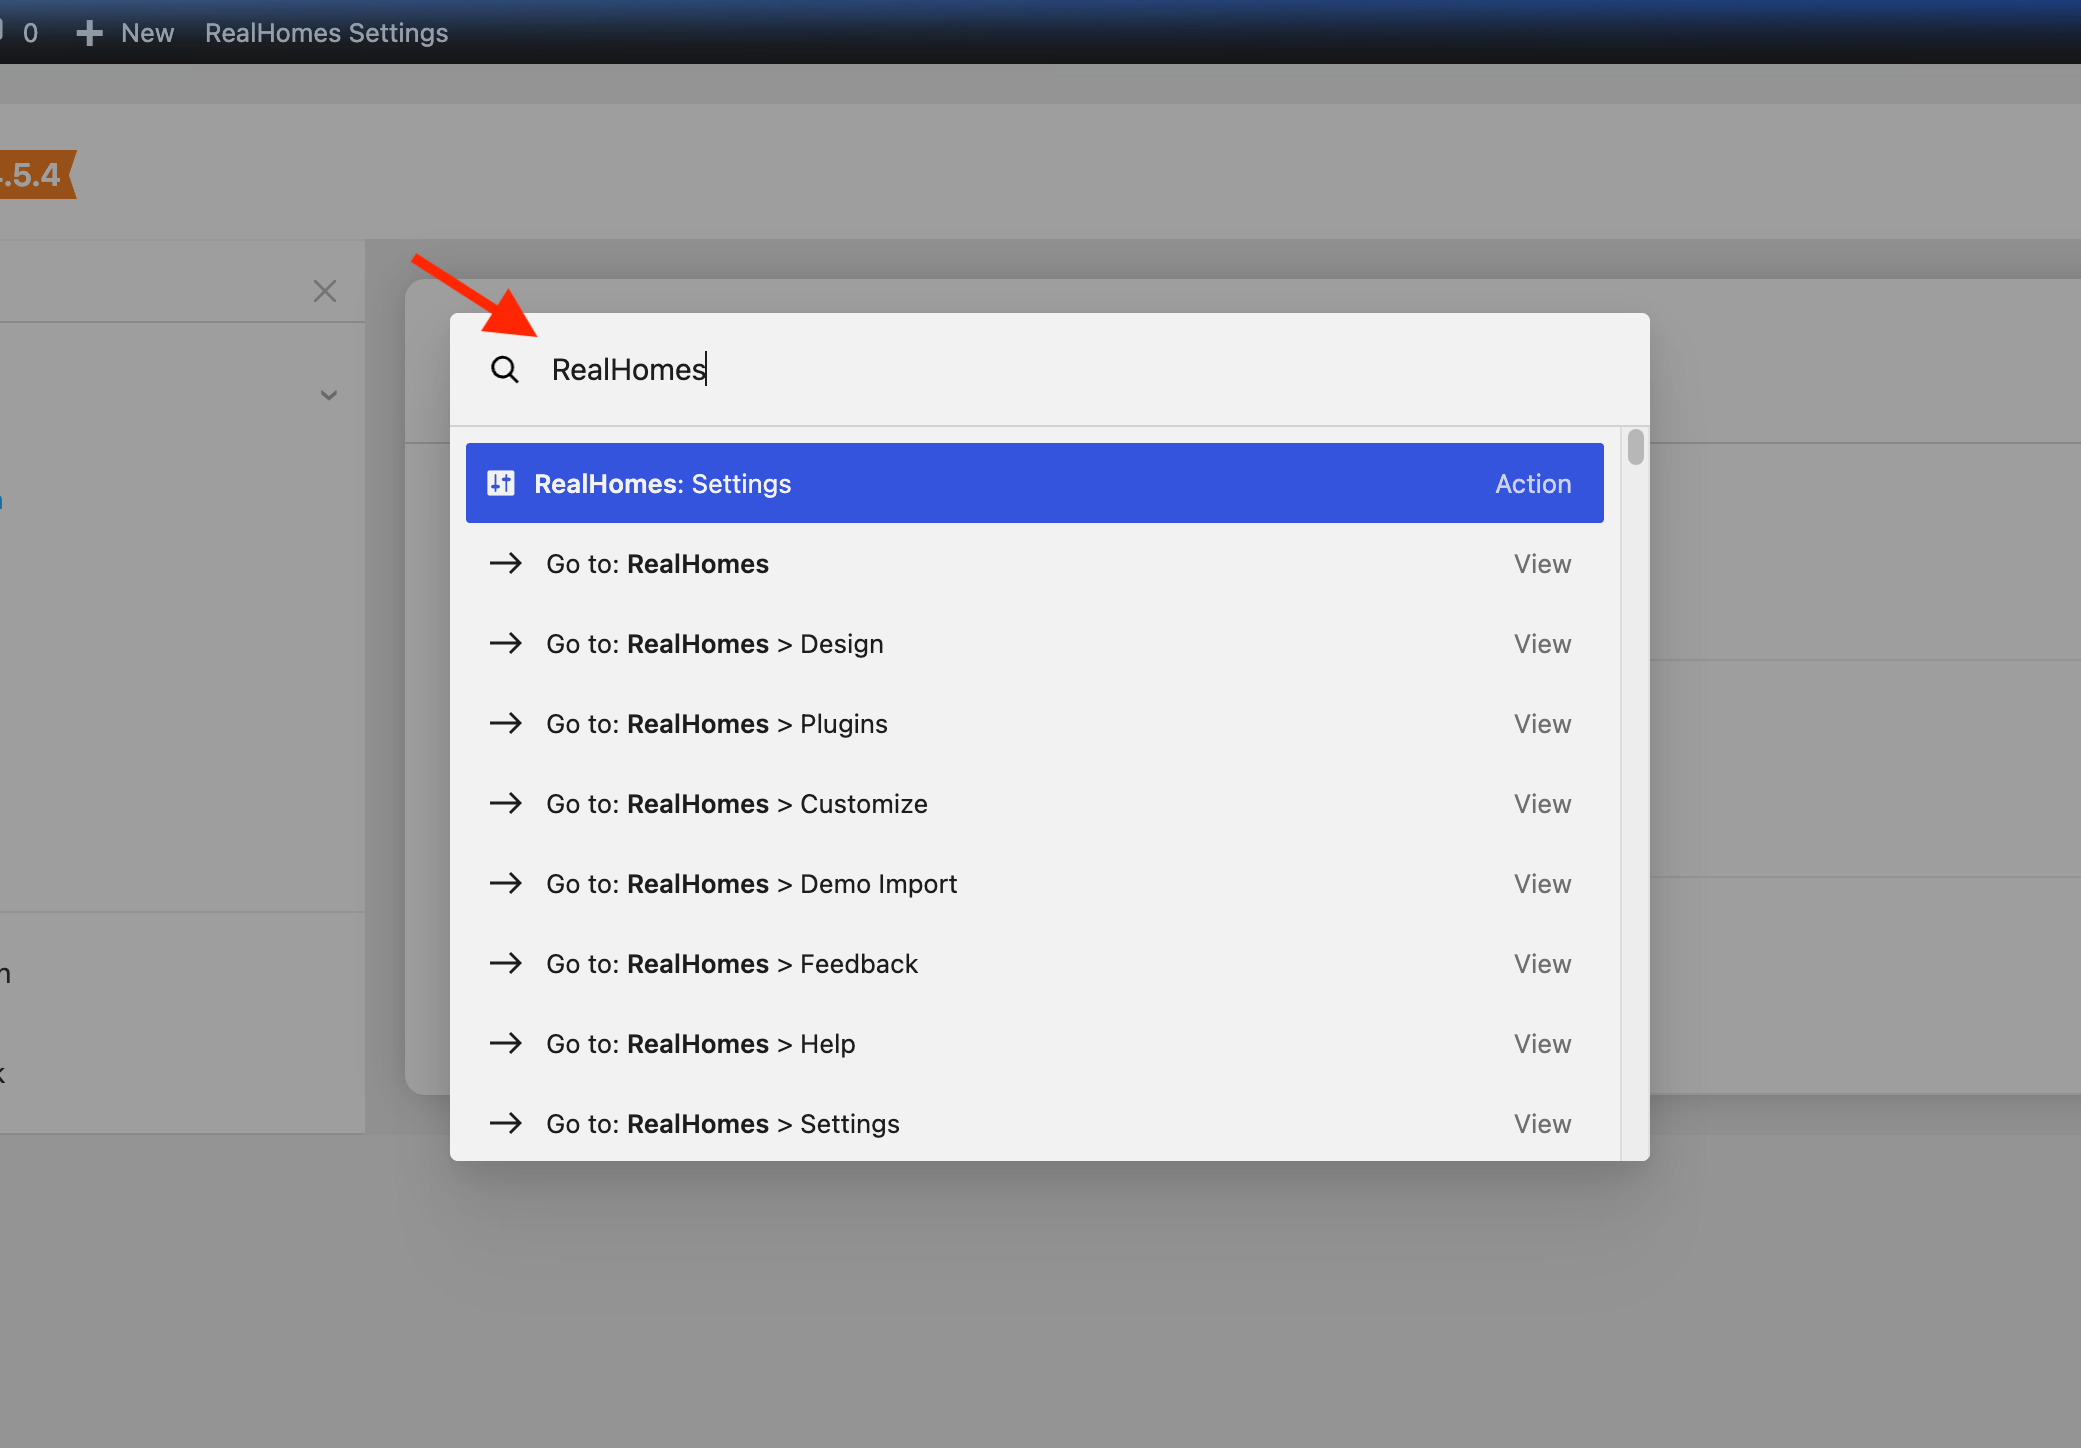Click the search magnifier icon in command palette

click(505, 370)
